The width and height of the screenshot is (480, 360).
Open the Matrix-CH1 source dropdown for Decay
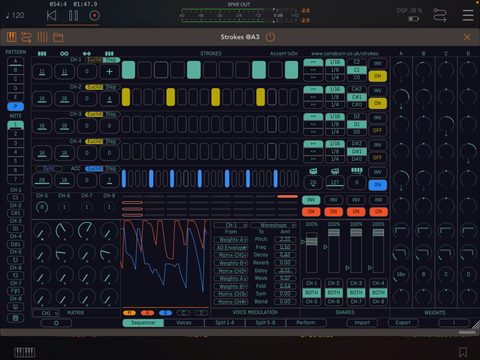[231, 255]
